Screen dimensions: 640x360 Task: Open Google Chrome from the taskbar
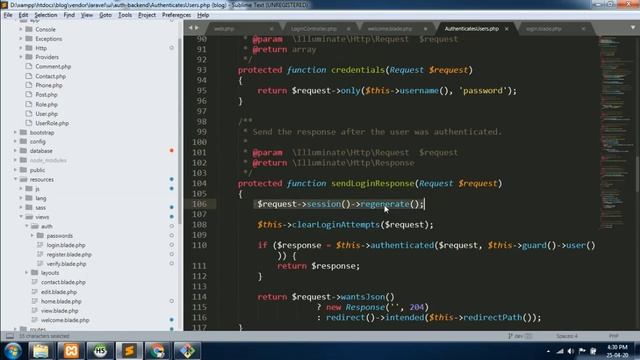[158, 351]
